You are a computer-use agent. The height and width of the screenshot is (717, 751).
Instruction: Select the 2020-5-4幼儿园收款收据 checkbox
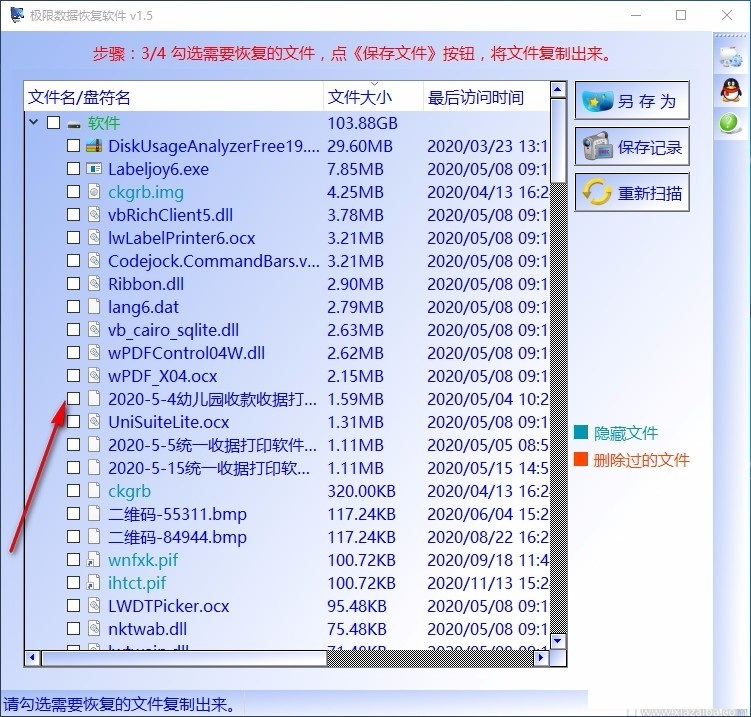73,398
